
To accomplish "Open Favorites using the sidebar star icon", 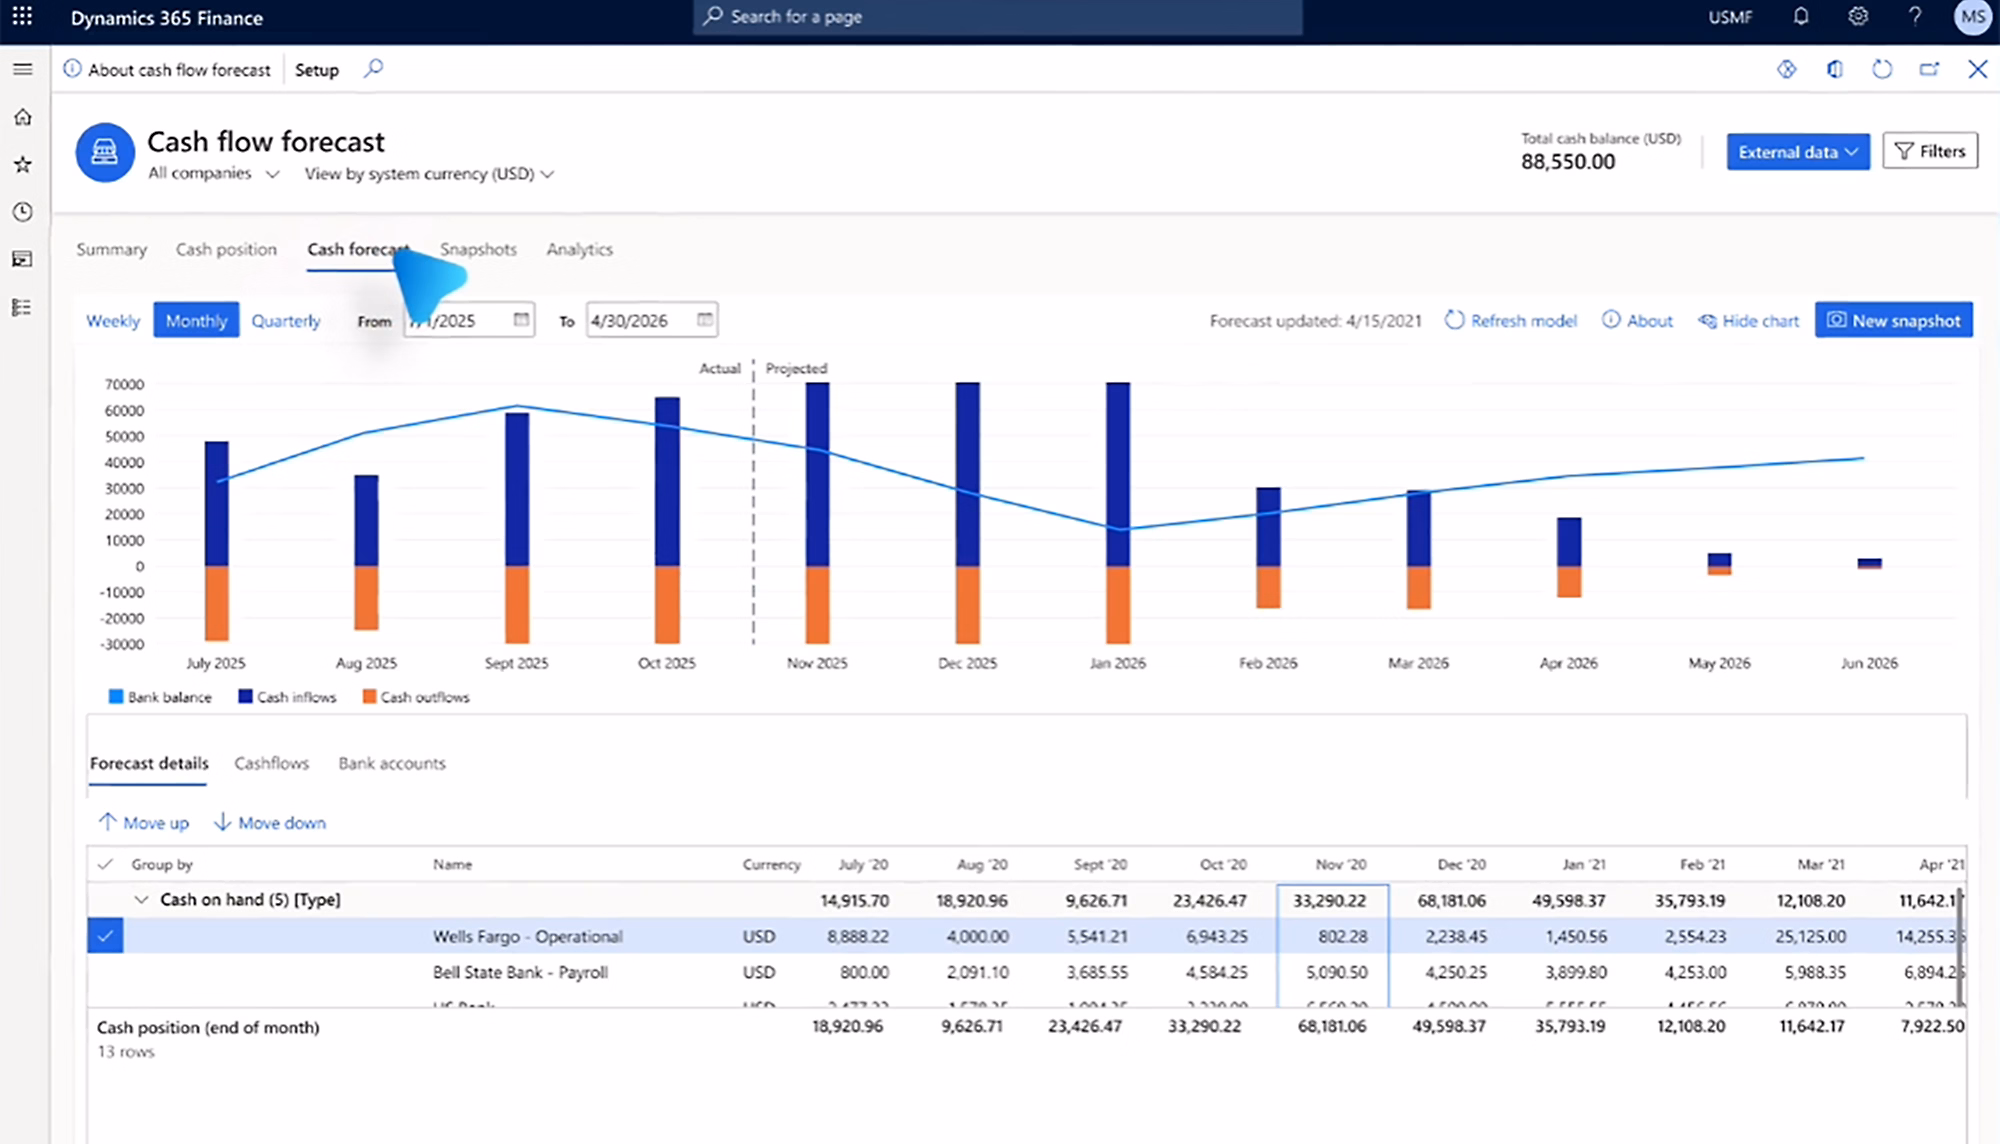I will pos(22,165).
